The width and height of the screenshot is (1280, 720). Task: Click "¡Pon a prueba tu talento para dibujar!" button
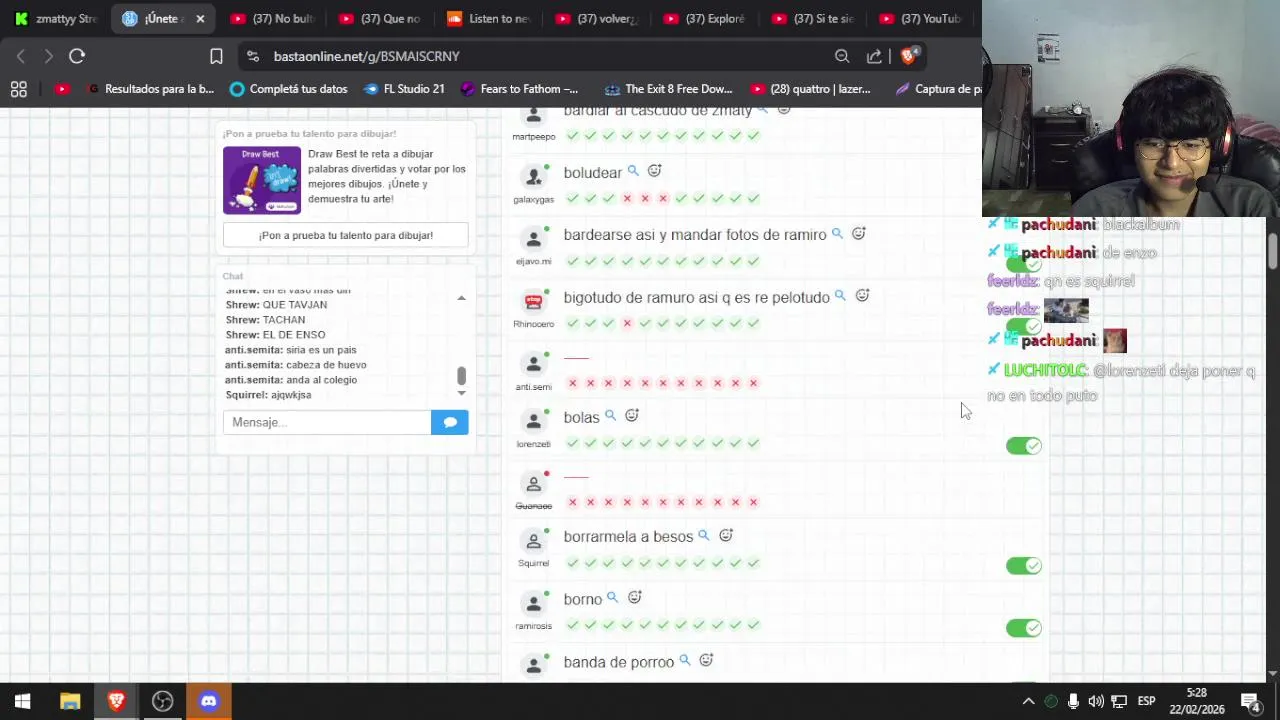click(346, 235)
